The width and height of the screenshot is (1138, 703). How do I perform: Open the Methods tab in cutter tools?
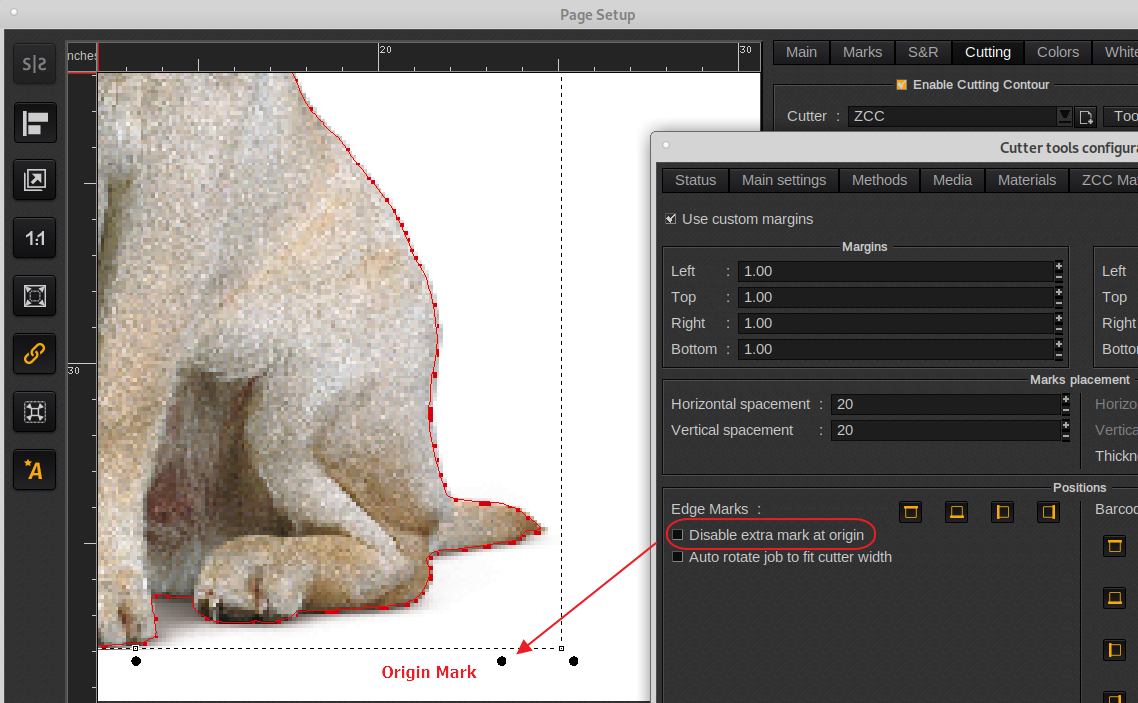pyautogui.click(x=879, y=180)
